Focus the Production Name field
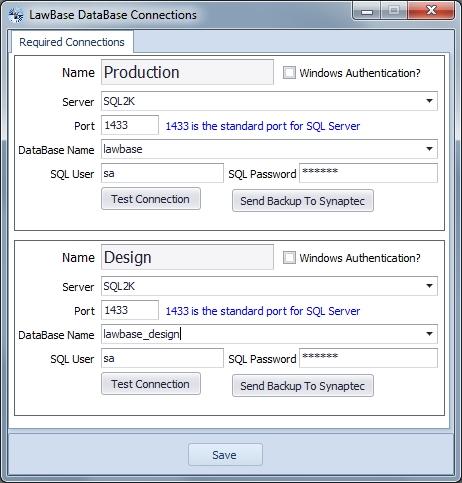 [x=187, y=72]
